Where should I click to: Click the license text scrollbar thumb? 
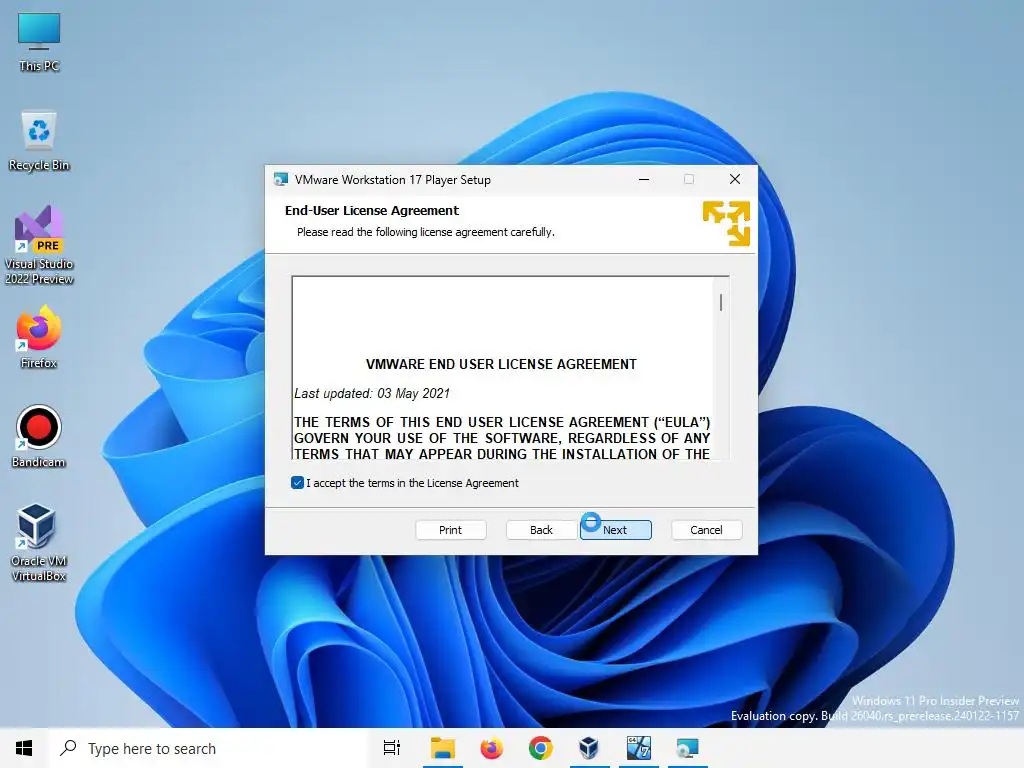(x=721, y=302)
